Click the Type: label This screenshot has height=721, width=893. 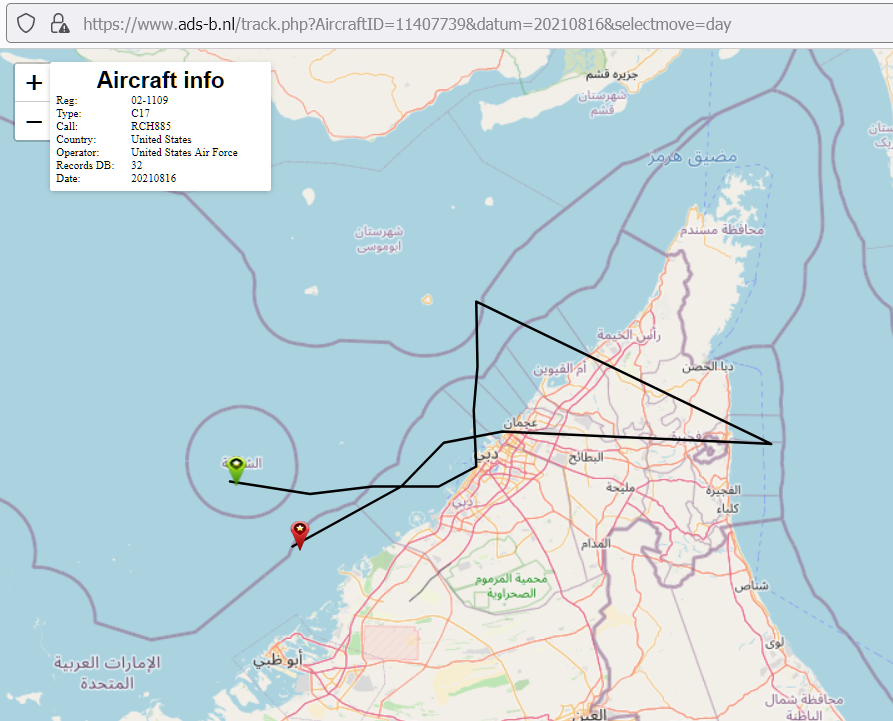[69, 114]
